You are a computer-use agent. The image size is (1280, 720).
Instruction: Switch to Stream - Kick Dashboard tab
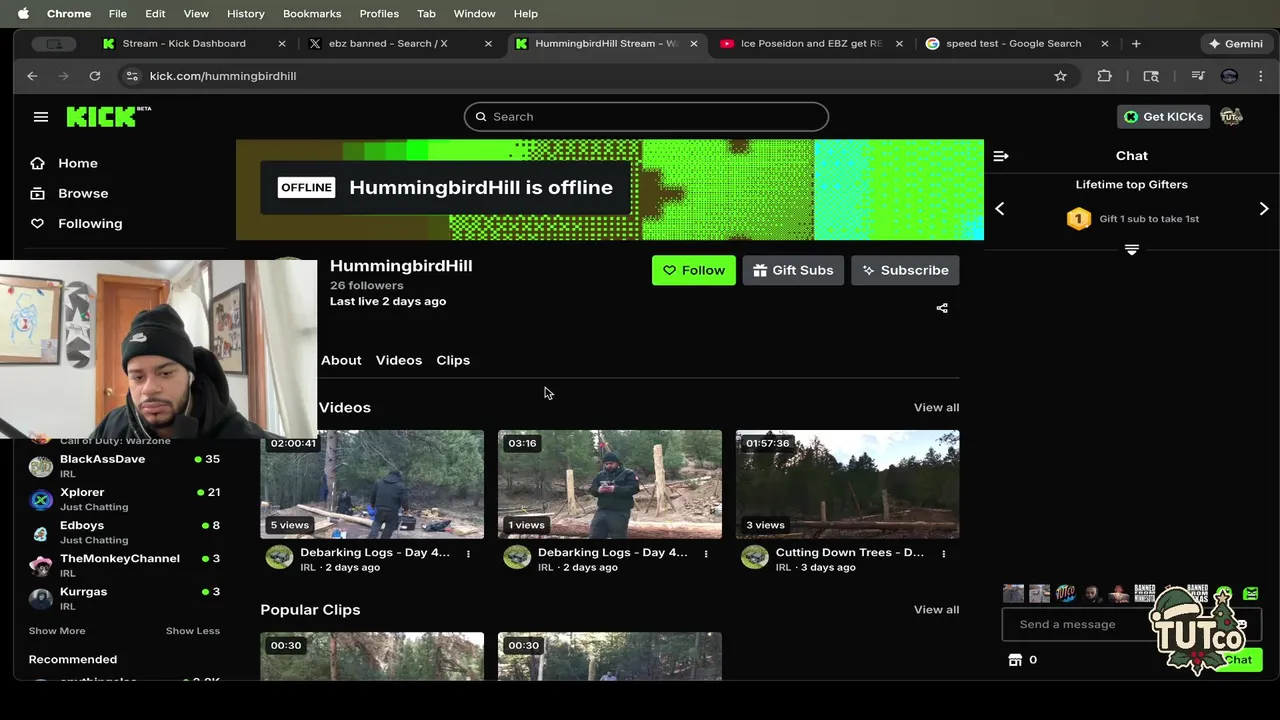pos(194,44)
